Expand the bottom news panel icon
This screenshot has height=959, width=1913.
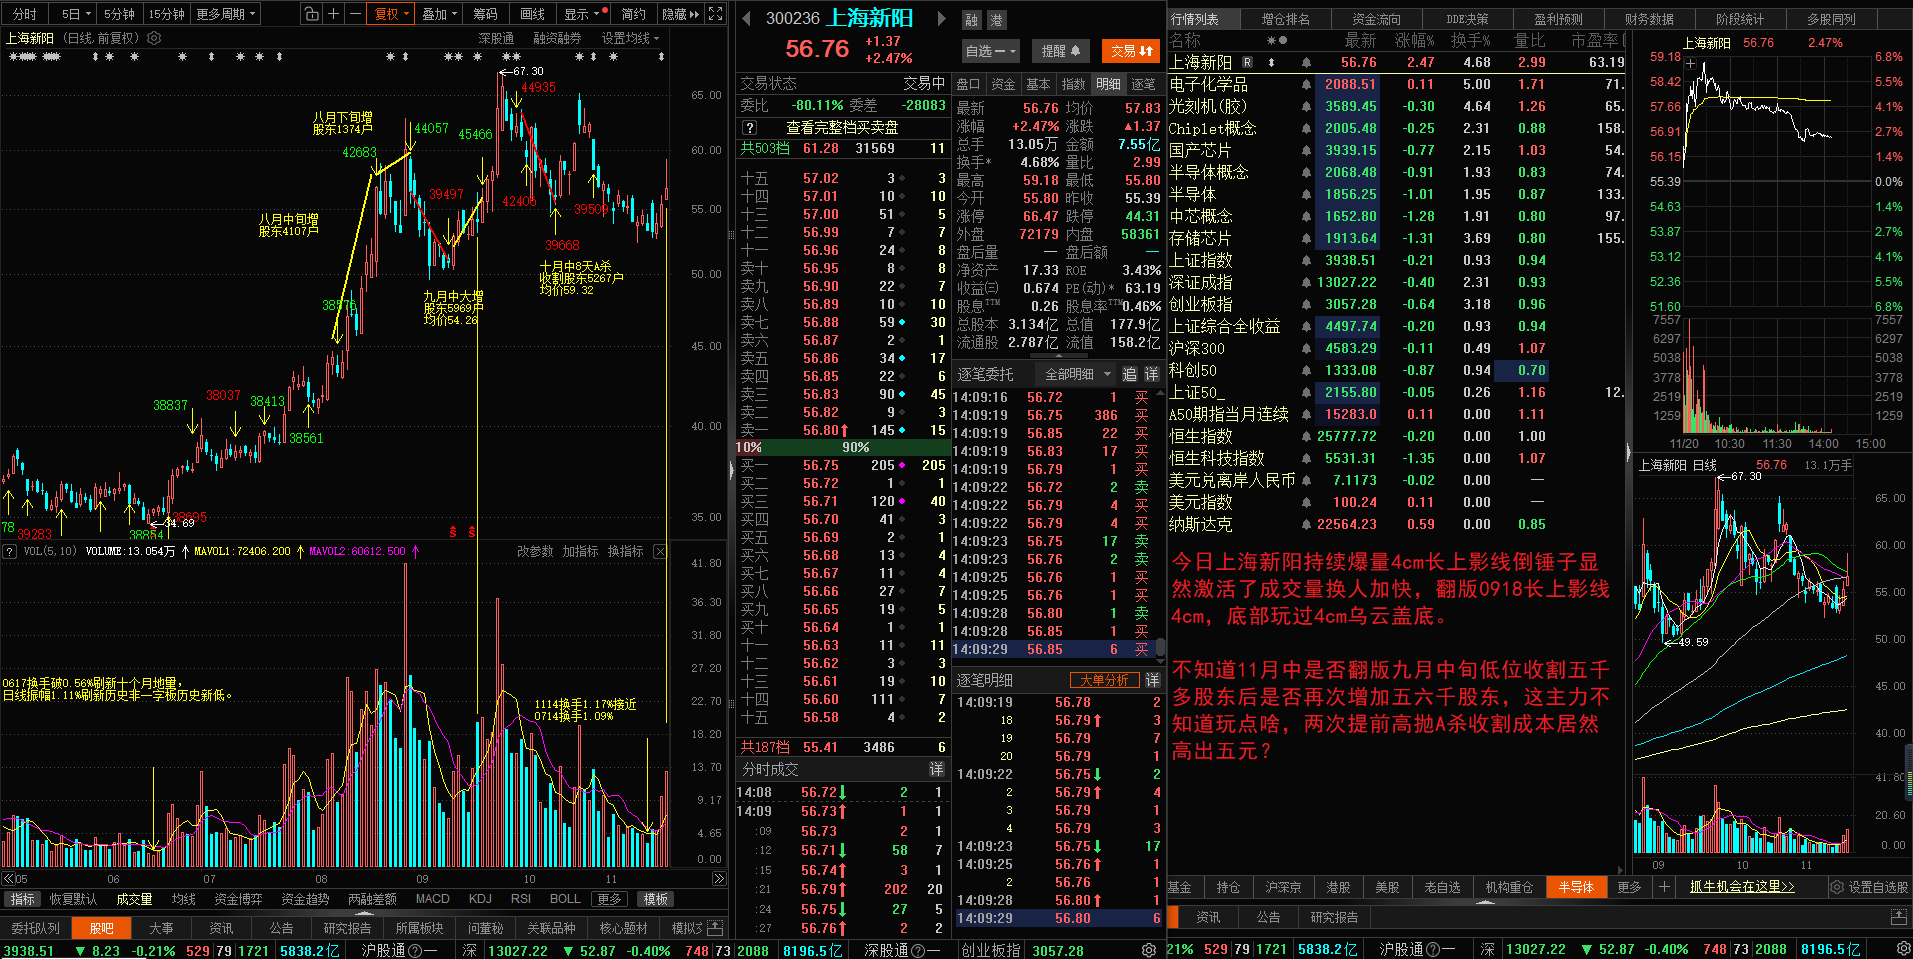coord(1898,917)
